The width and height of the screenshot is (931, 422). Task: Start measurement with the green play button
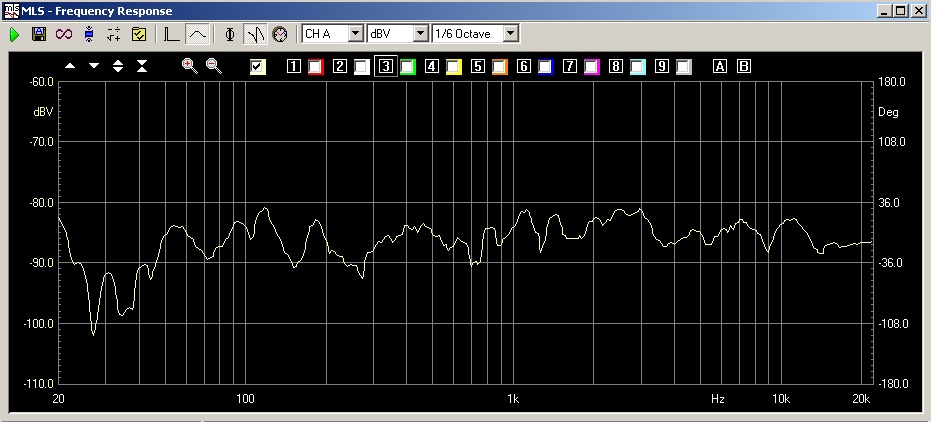coord(15,34)
